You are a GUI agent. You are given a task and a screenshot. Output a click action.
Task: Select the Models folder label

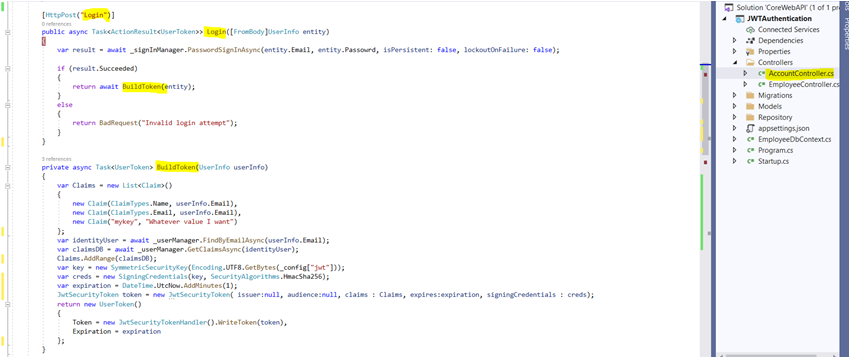point(770,106)
